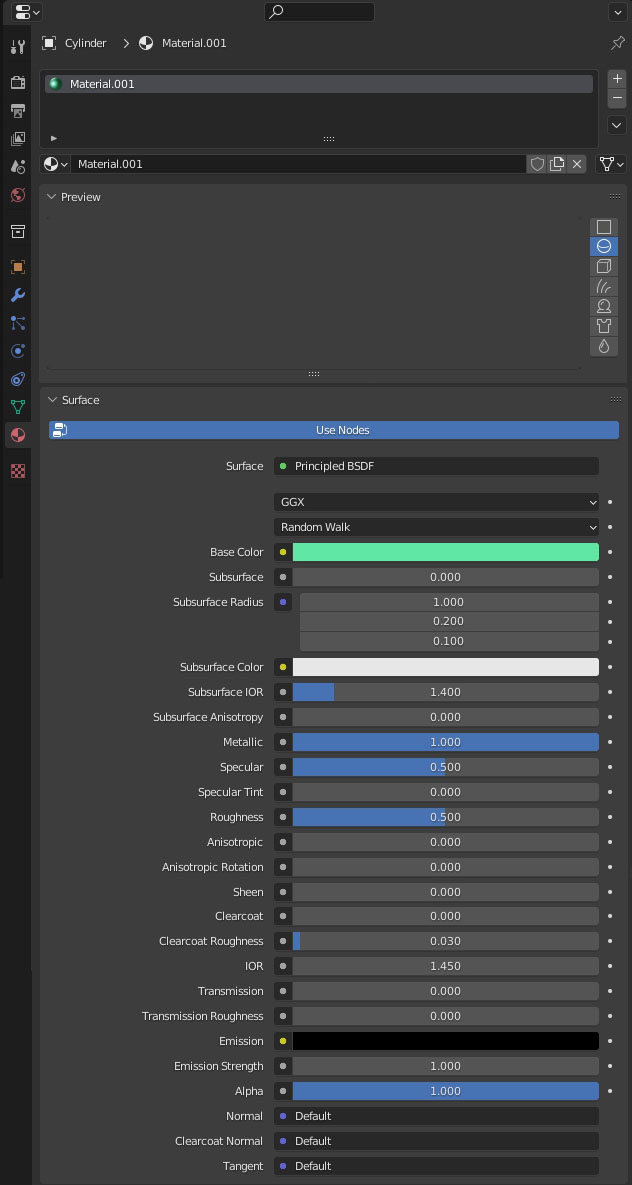
Task: Open the Material properties tab
Action: 18,435
